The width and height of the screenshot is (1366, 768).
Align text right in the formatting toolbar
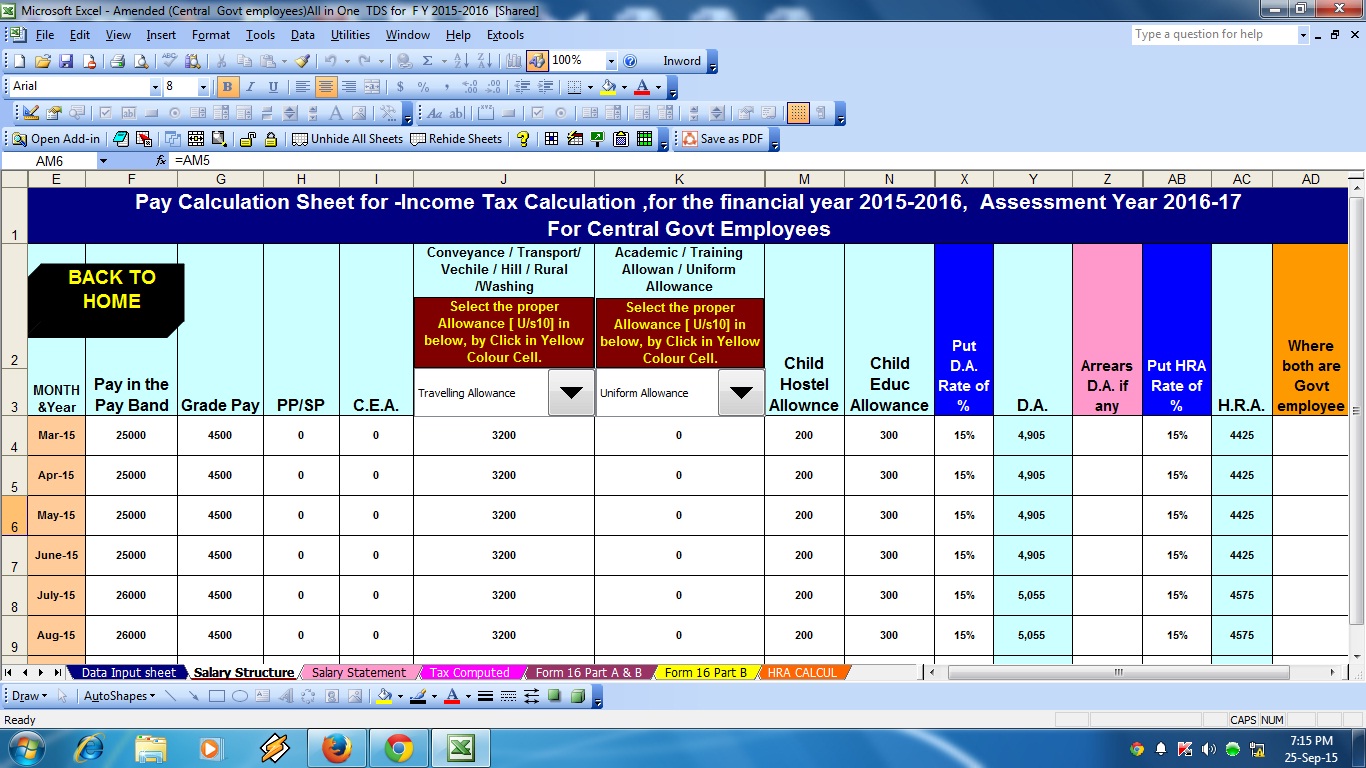349,87
